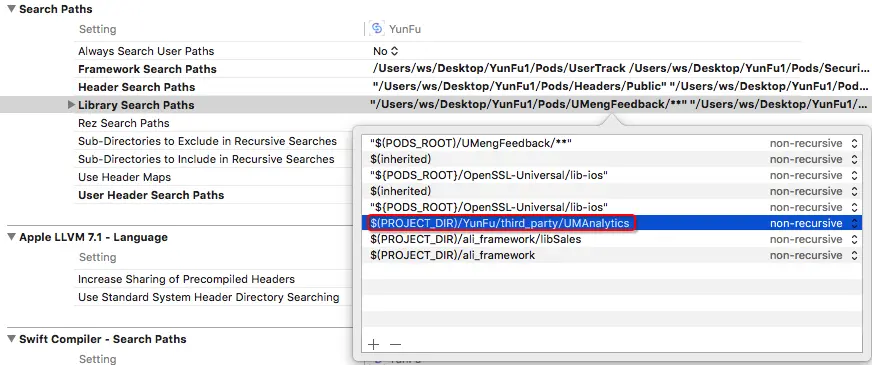The height and width of the screenshot is (365, 872).
Task: Click the Header Search Paths value
Action: click(x=621, y=87)
